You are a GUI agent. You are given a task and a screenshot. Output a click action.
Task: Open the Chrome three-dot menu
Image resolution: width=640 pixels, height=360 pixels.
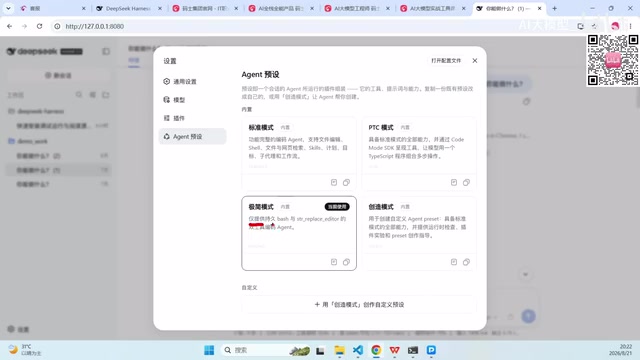tap(631, 26)
